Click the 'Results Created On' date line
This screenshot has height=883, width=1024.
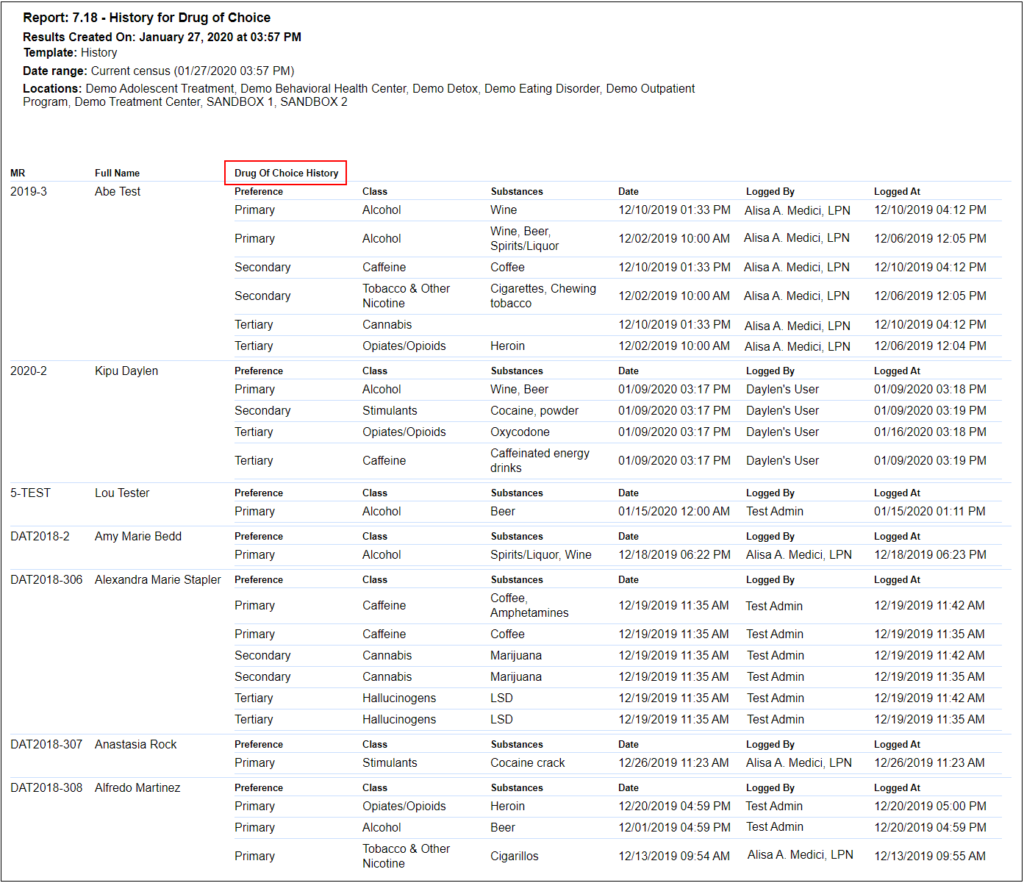pyautogui.click(x=162, y=37)
